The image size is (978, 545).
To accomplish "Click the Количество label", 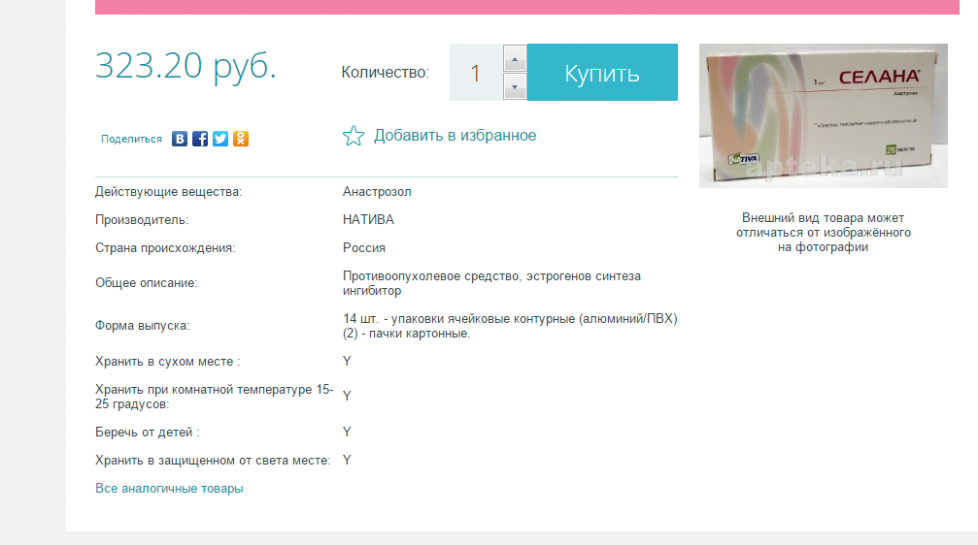I will 385,73.
